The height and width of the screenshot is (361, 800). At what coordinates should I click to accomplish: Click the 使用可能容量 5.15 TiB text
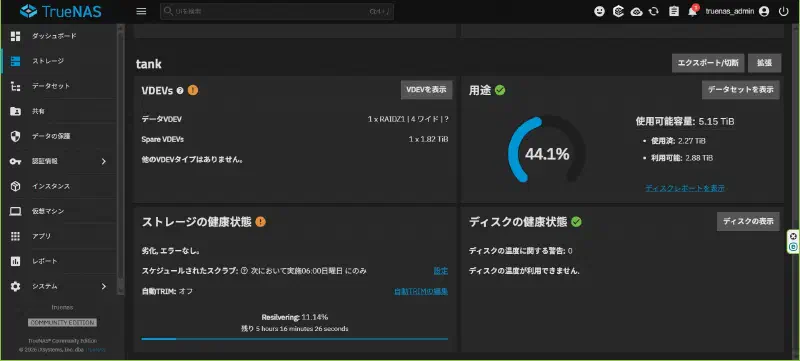(x=685, y=121)
